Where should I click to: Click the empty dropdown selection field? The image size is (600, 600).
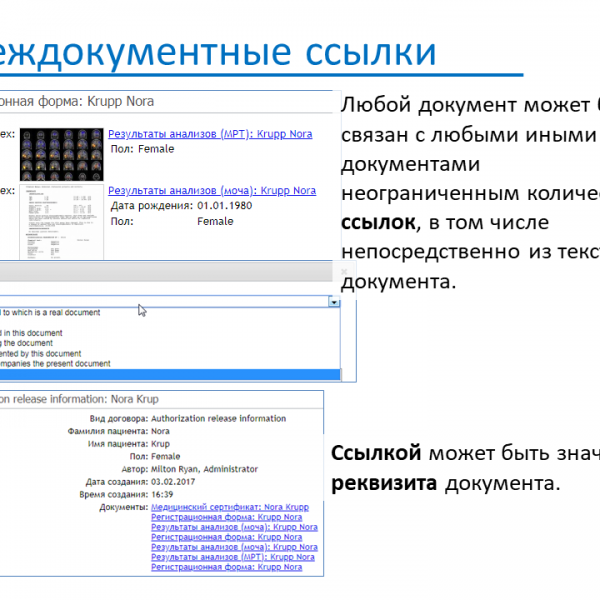pyautogui.click(x=160, y=301)
